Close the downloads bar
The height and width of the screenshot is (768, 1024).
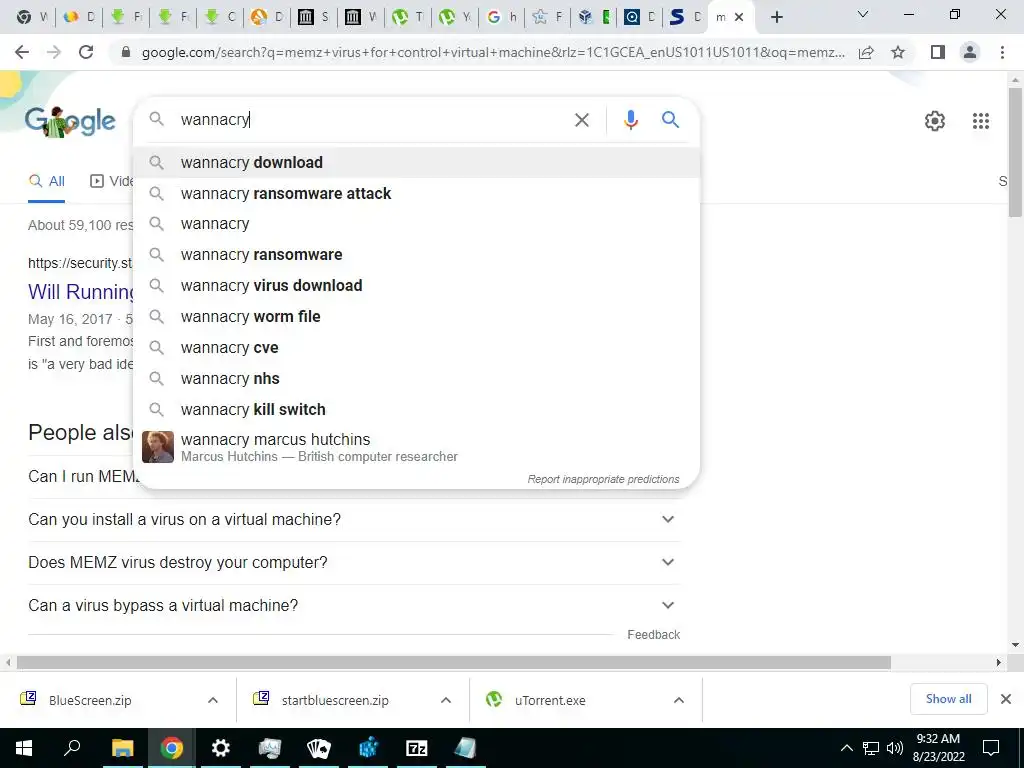[1006, 699]
